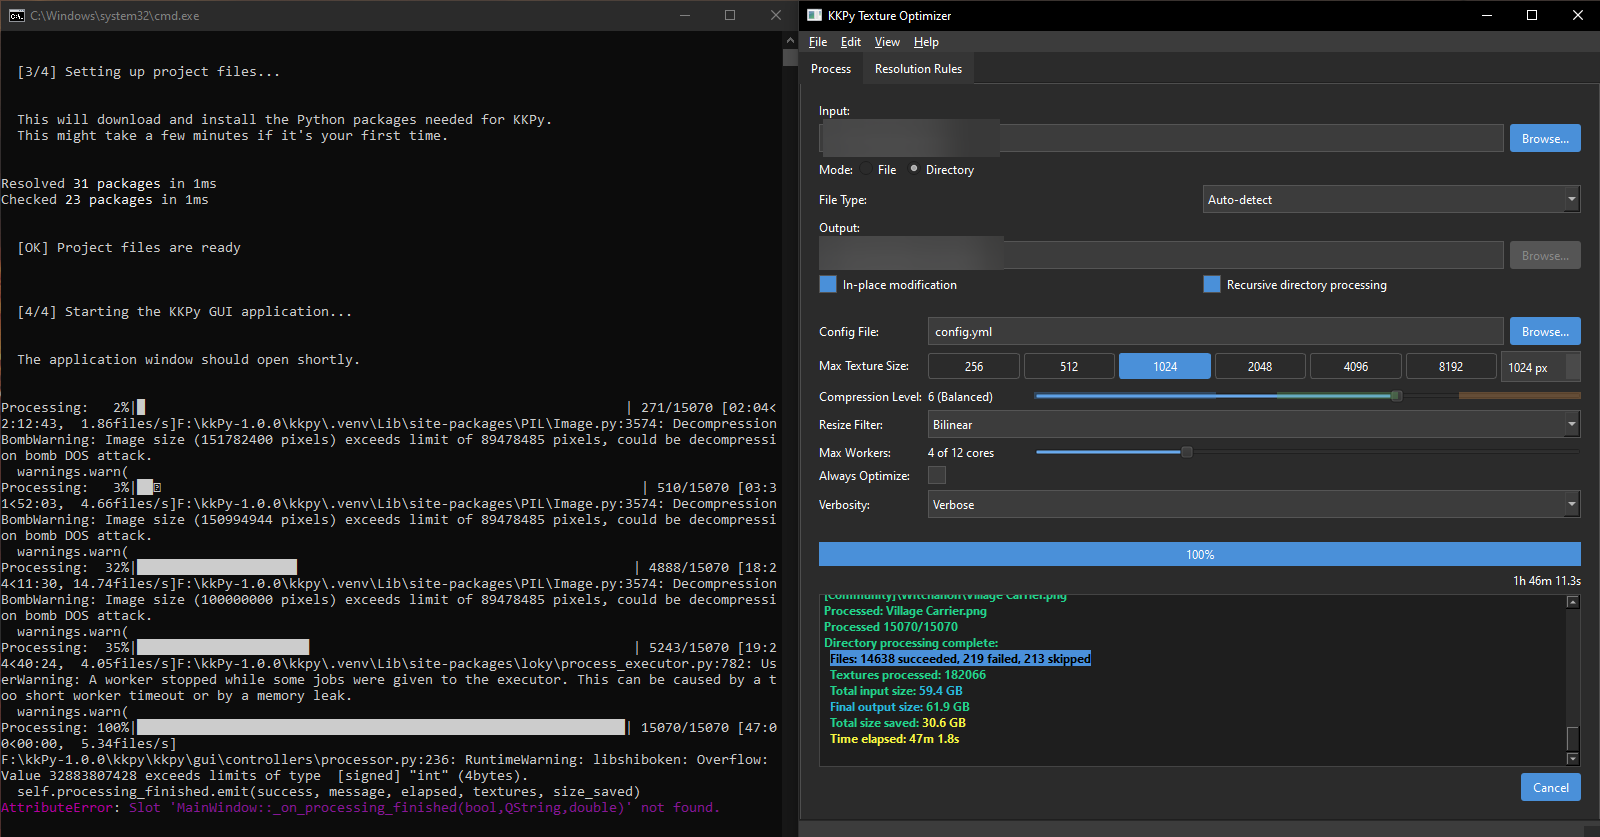The height and width of the screenshot is (837, 1600).
Task: Minimize the KKPy Texture Optimizer window
Action: (x=1487, y=15)
